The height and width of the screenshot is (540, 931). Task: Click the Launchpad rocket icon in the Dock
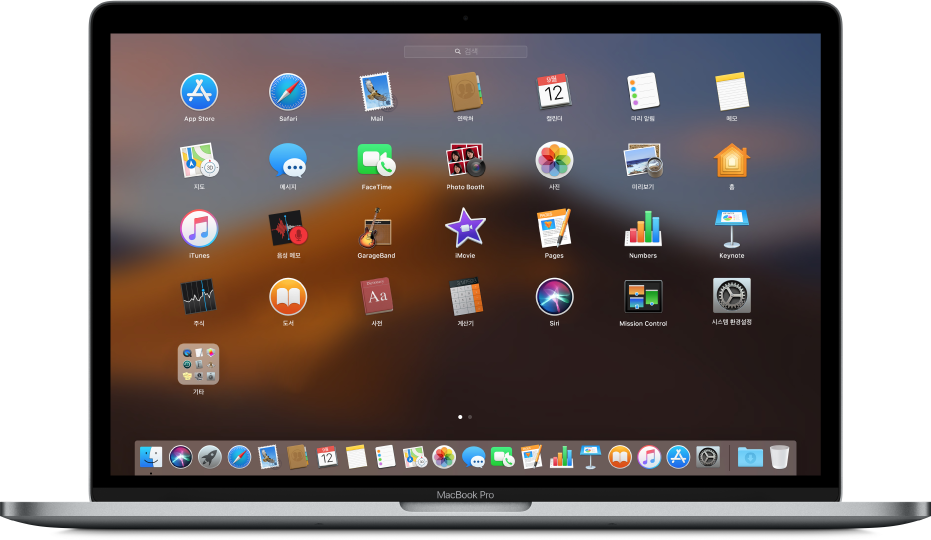pos(210,457)
